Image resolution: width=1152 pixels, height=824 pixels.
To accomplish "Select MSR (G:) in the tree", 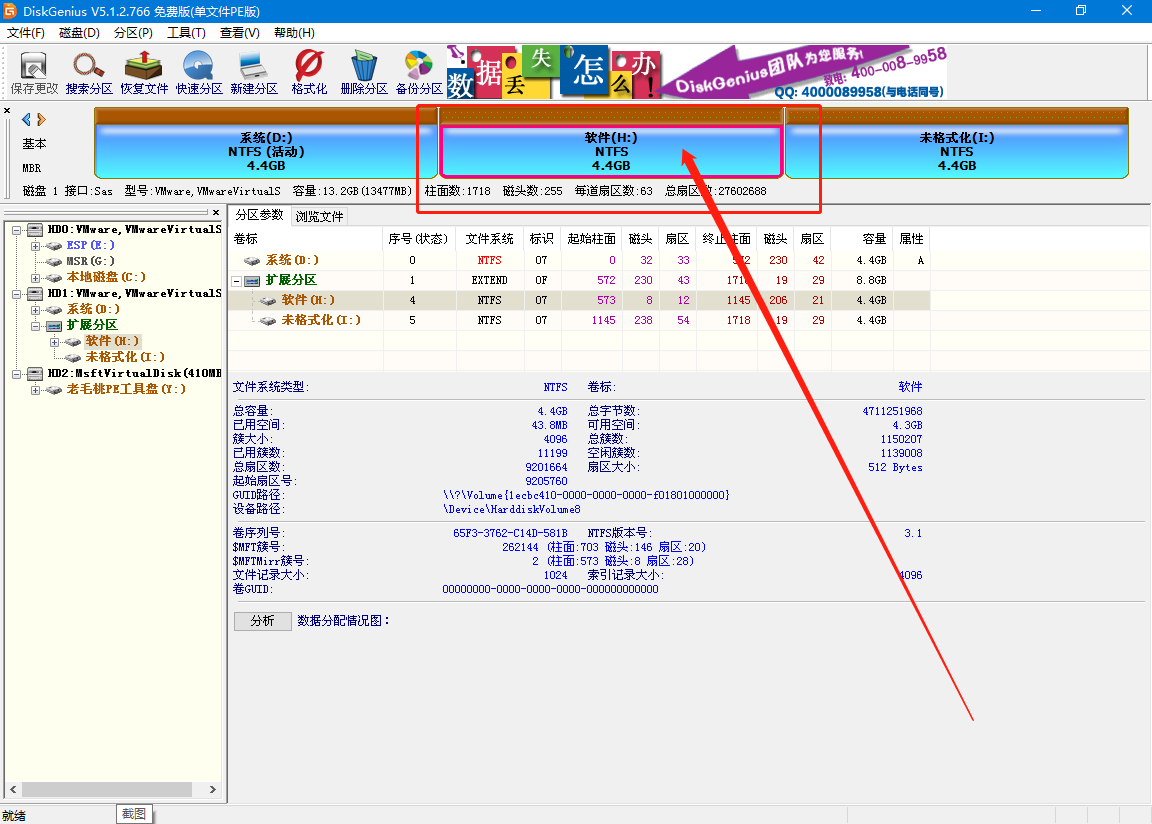I will coord(90,261).
